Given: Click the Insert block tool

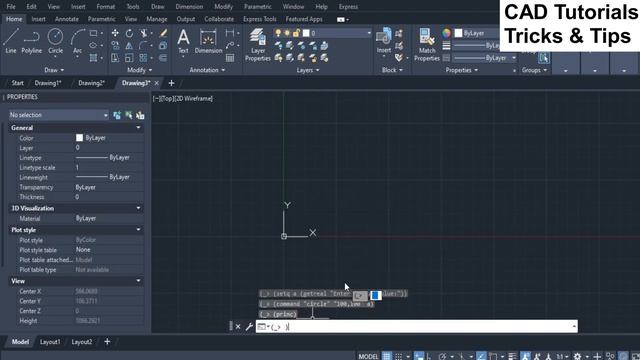Looking at the screenshot, I should point(384,41).
